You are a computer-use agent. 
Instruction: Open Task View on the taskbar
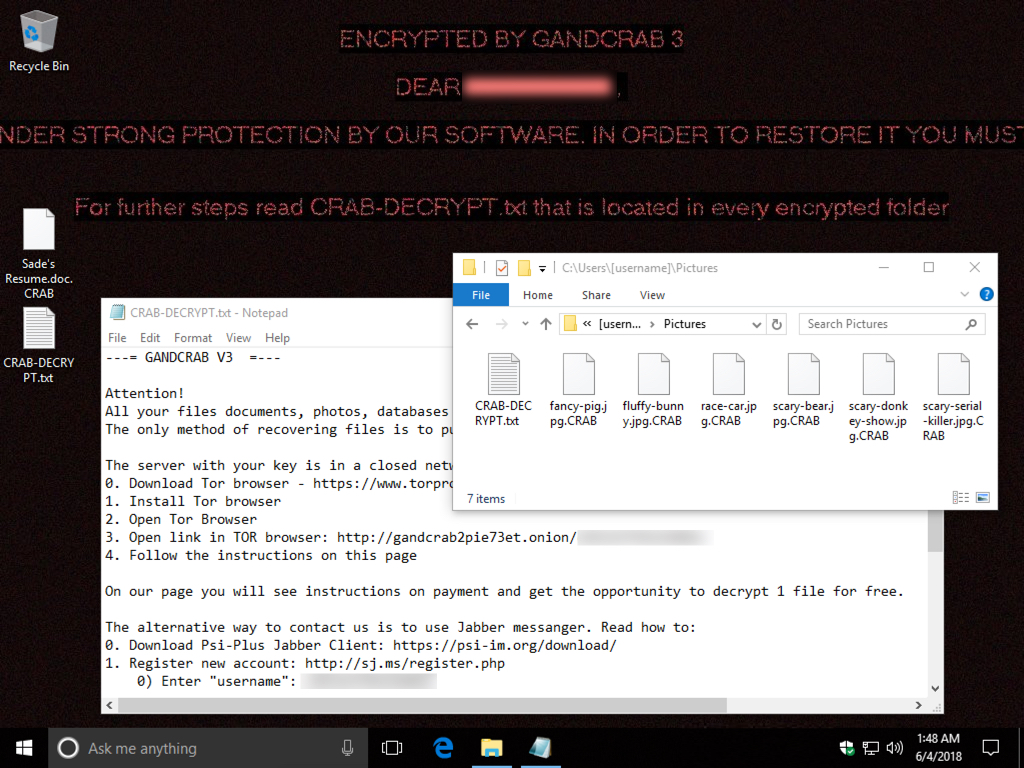click(392, 748)
